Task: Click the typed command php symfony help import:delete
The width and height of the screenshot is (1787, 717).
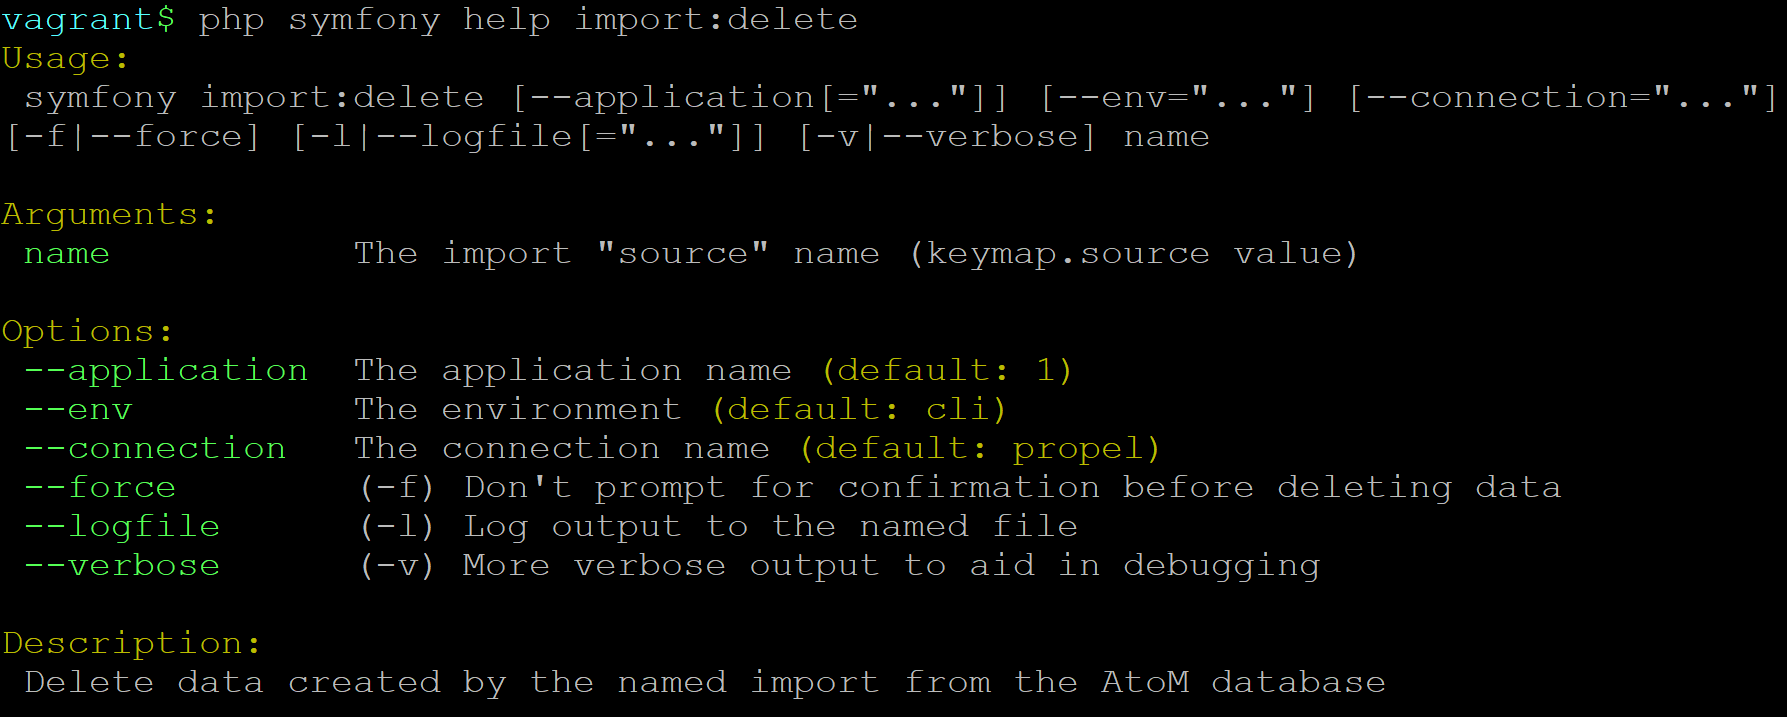Action: coord(527,20)
